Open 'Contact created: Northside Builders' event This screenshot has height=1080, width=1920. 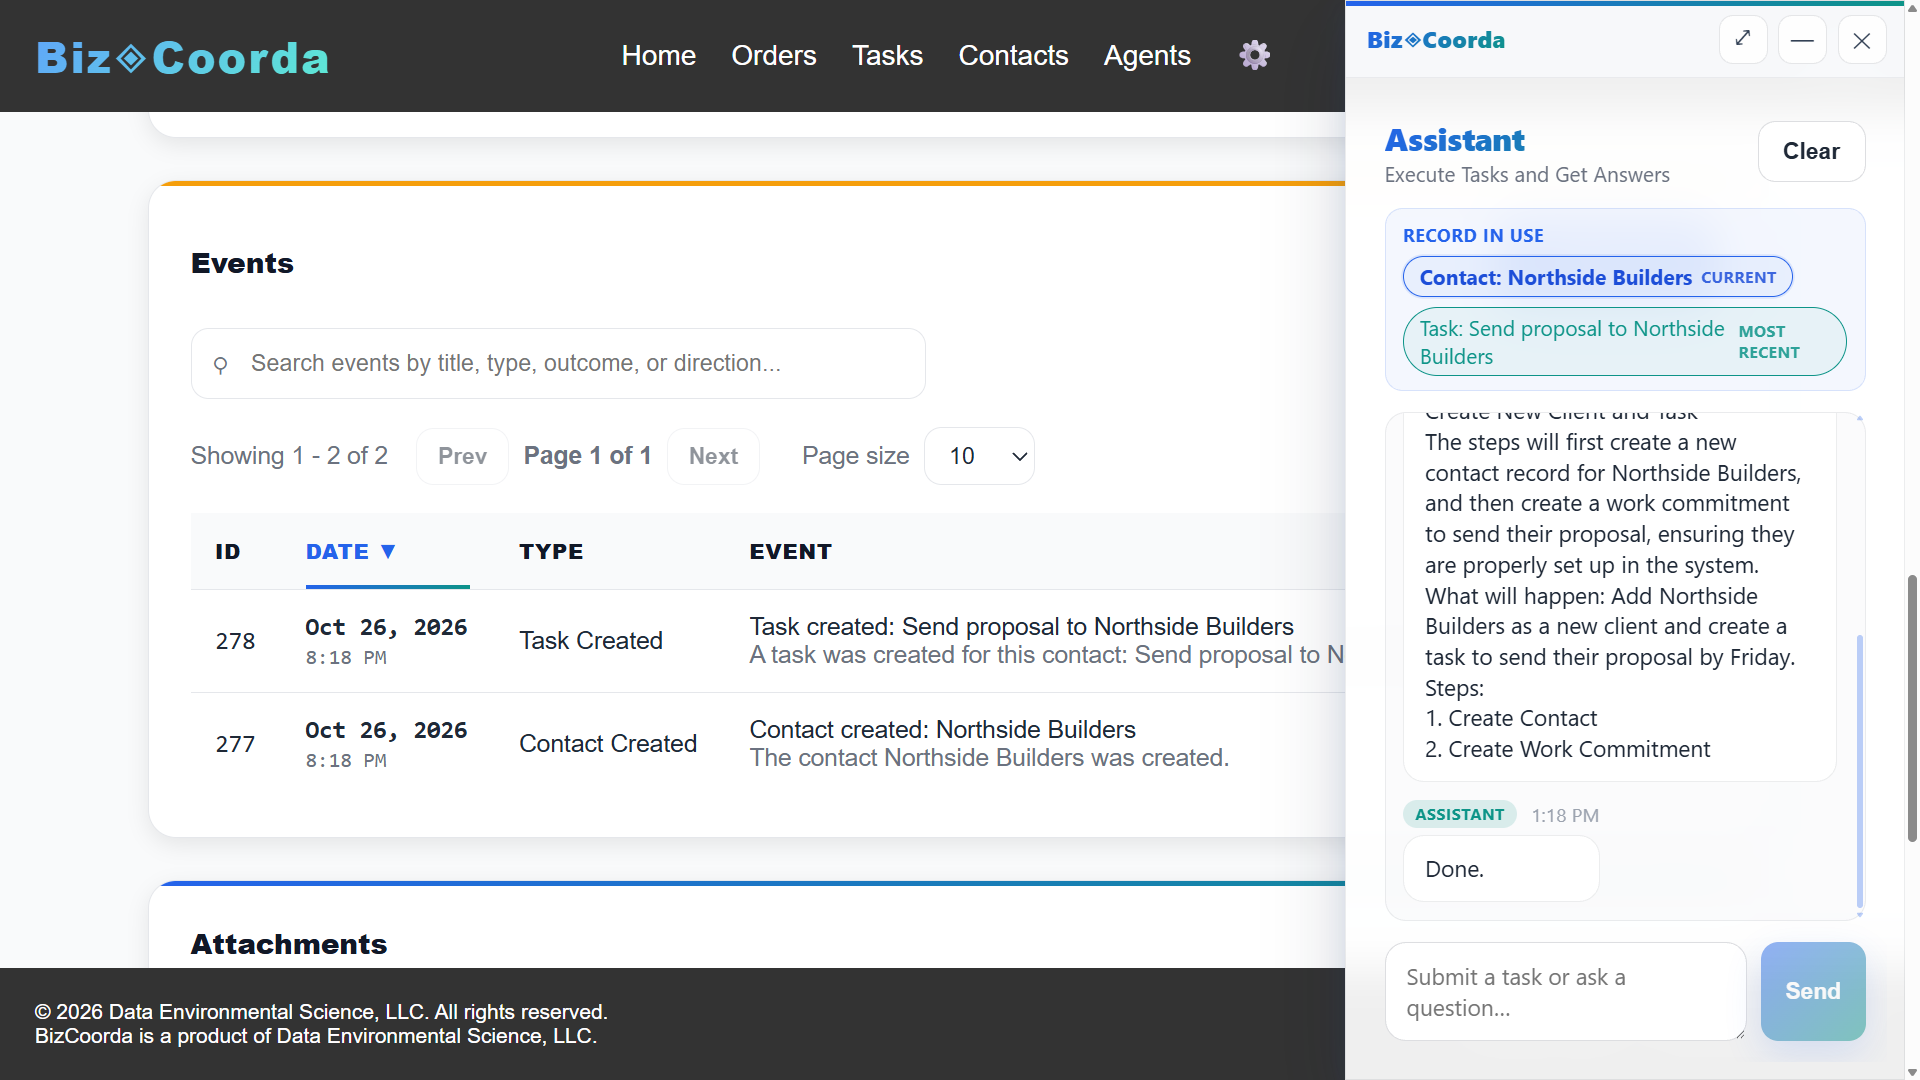point(942,730)
